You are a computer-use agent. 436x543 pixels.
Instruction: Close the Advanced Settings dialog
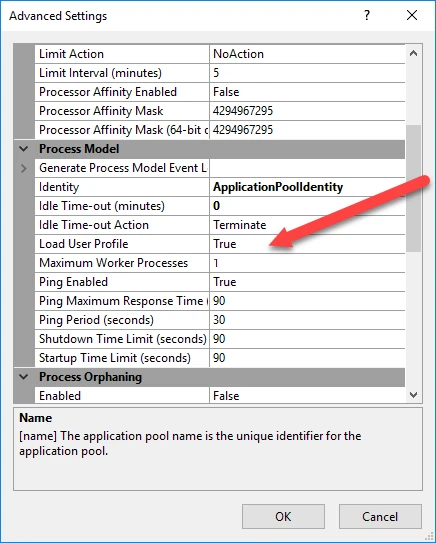pyautogui.click(x=412, y=15)
